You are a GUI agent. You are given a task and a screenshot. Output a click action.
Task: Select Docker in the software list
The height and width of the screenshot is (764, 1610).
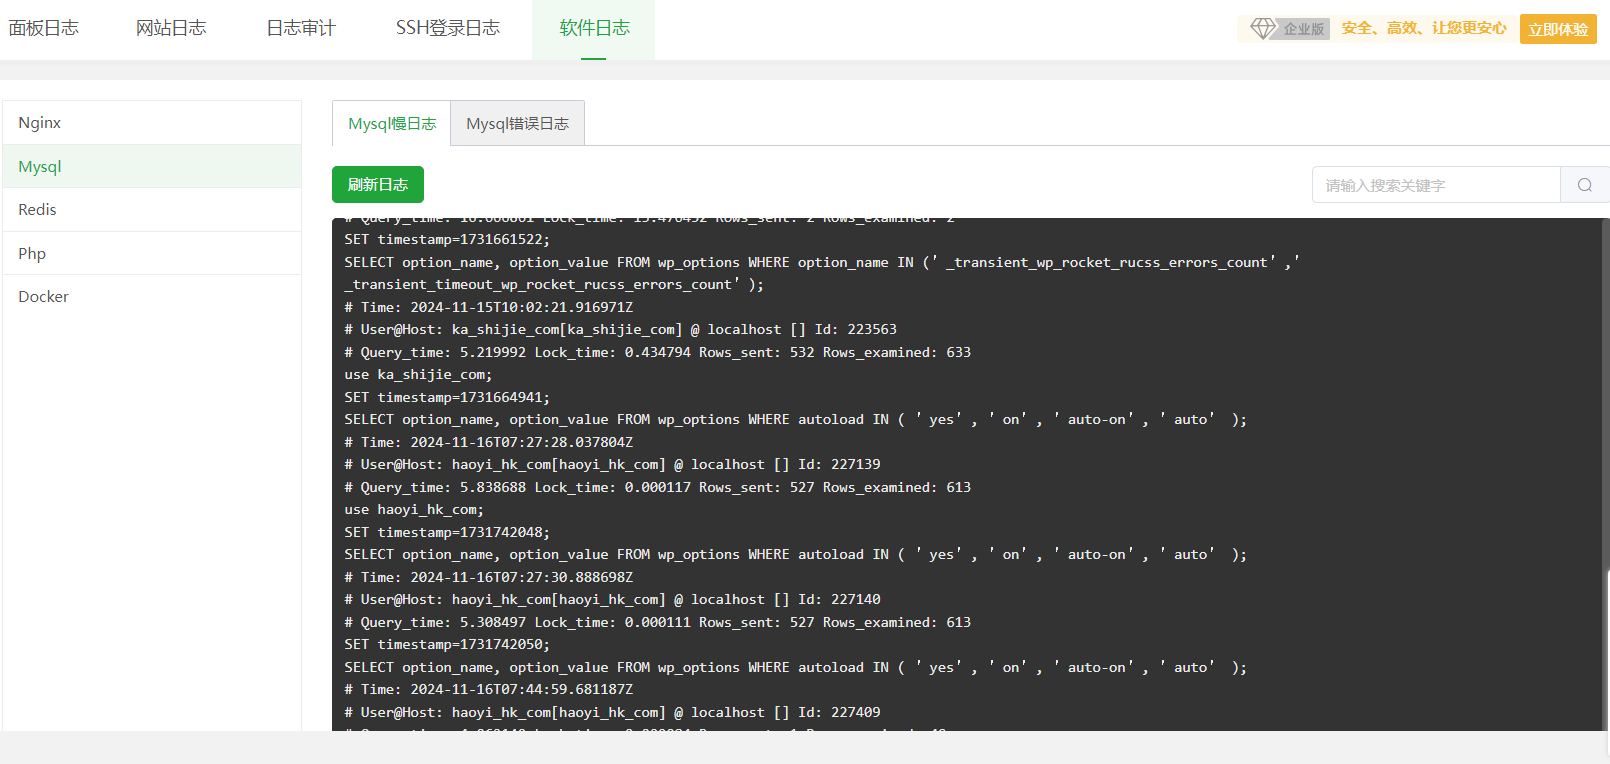click(152, 296)
